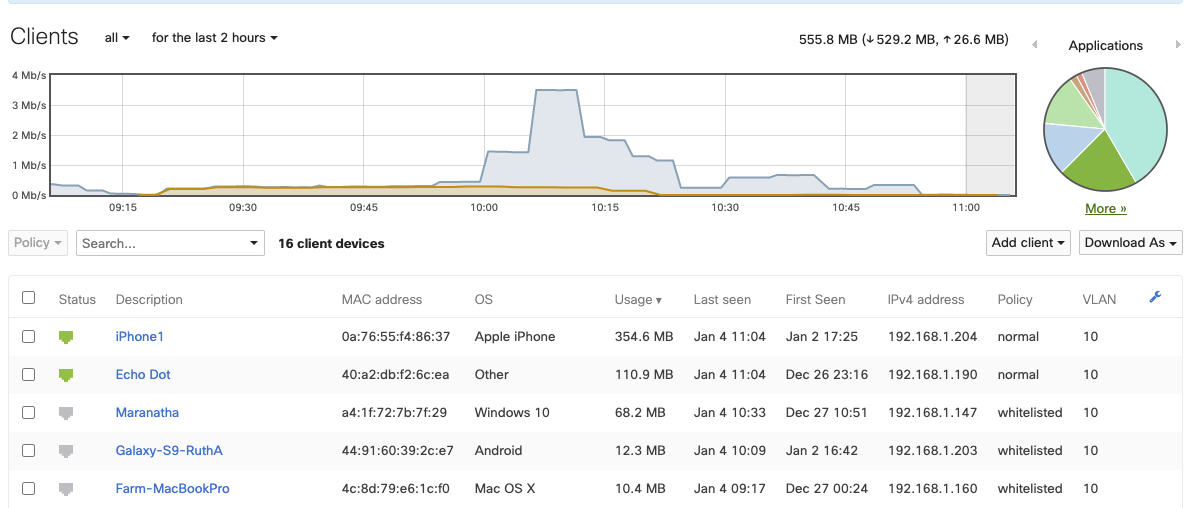
Task: Check the box for iPhone1 row
Action: tap(29, 337)
